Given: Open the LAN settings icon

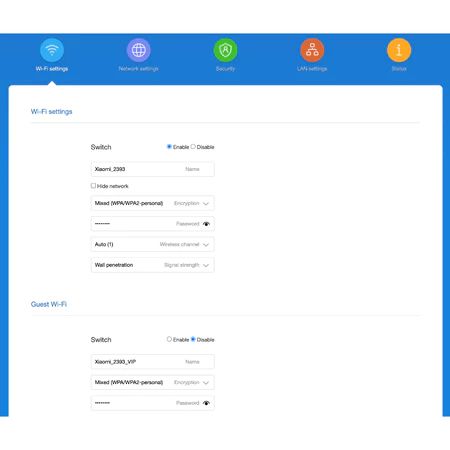Looking at the screenshot, I should click(312, 50).
